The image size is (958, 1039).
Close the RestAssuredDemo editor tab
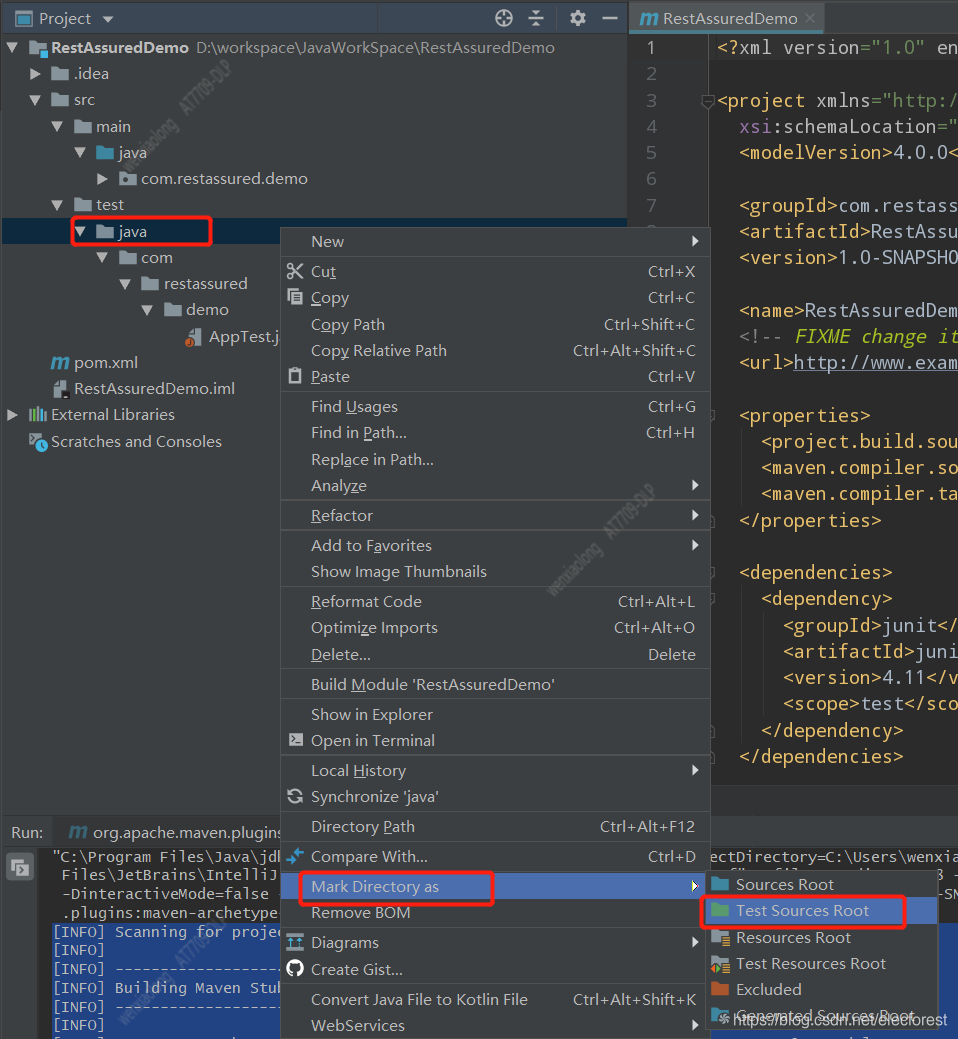pos(810,19)
